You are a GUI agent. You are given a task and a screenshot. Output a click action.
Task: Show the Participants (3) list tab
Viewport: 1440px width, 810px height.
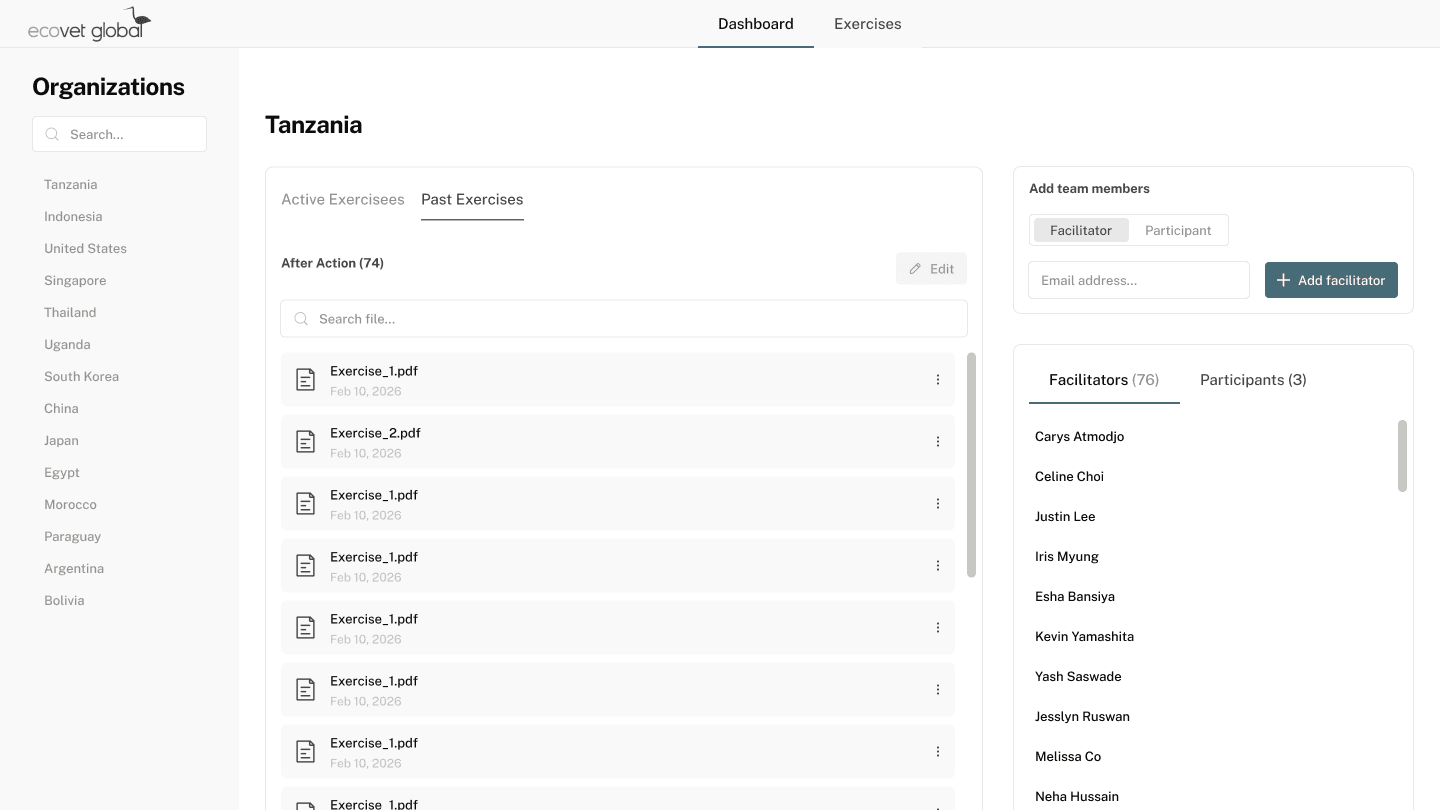pos(1253,380)
